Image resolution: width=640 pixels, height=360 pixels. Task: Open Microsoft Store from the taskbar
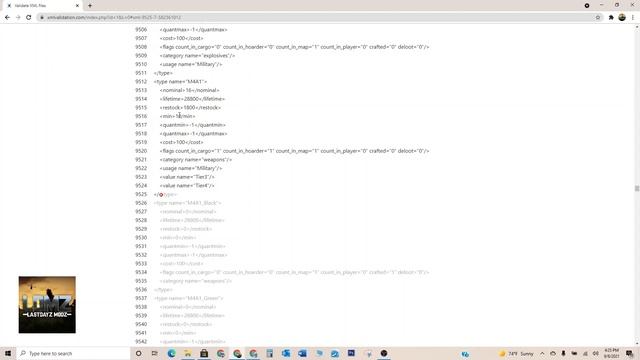click(x=204, y=353)
